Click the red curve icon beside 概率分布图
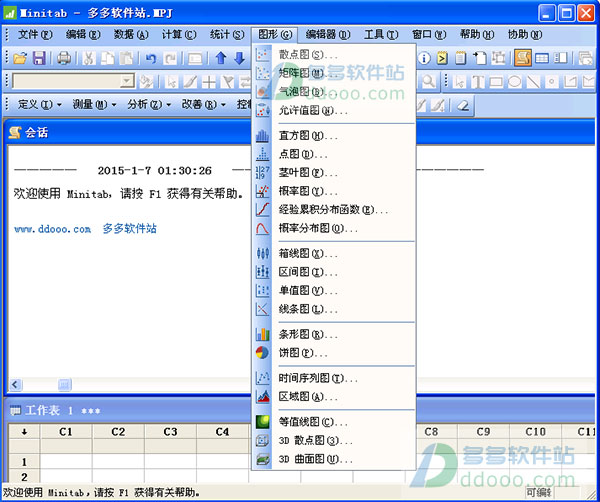 (x=262, y=228)
